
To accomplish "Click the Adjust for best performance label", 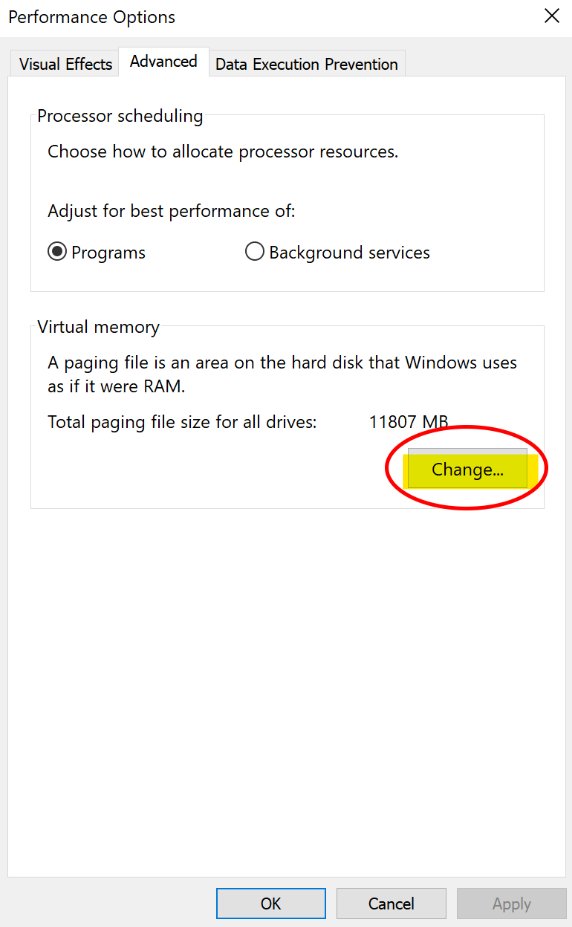I will (x=171, y=211).
